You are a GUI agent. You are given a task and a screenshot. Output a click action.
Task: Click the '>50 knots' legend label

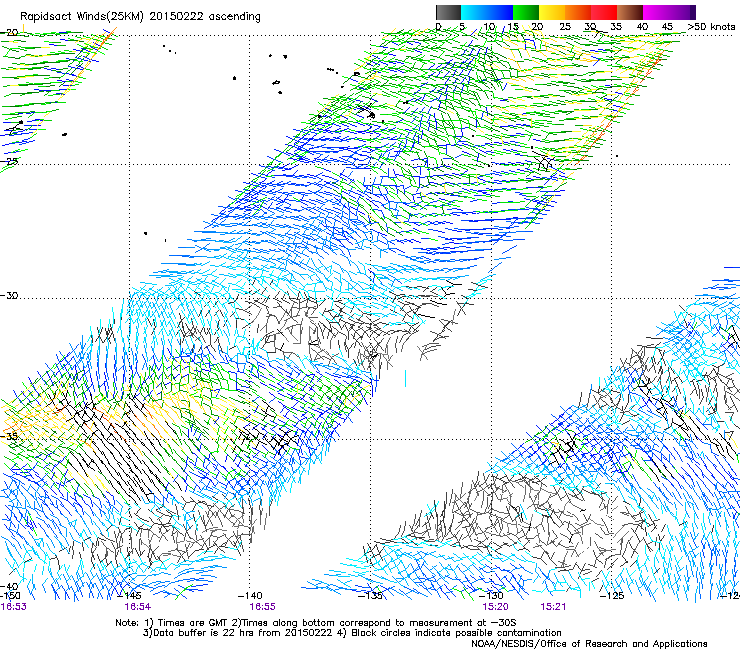point(711,27)
